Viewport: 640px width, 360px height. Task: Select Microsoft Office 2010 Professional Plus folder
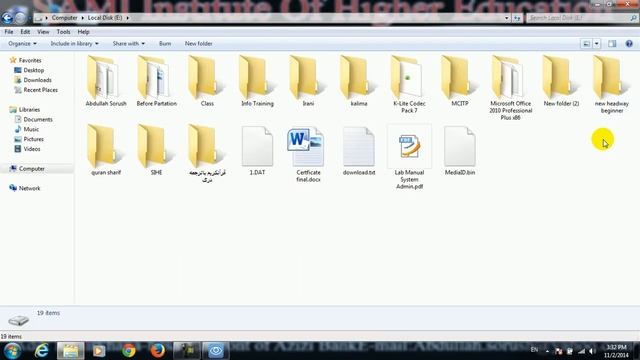point(511,88)
